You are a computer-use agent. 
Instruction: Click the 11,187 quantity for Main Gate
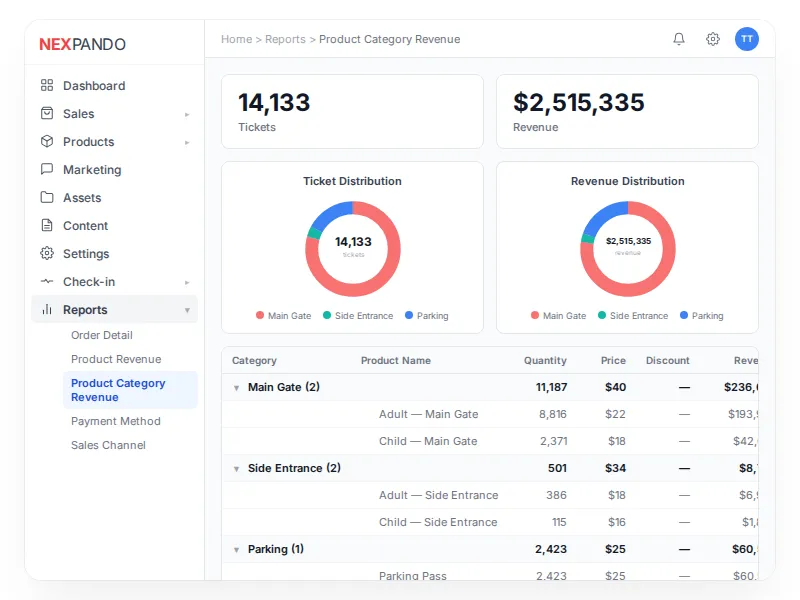coord(552,387)
